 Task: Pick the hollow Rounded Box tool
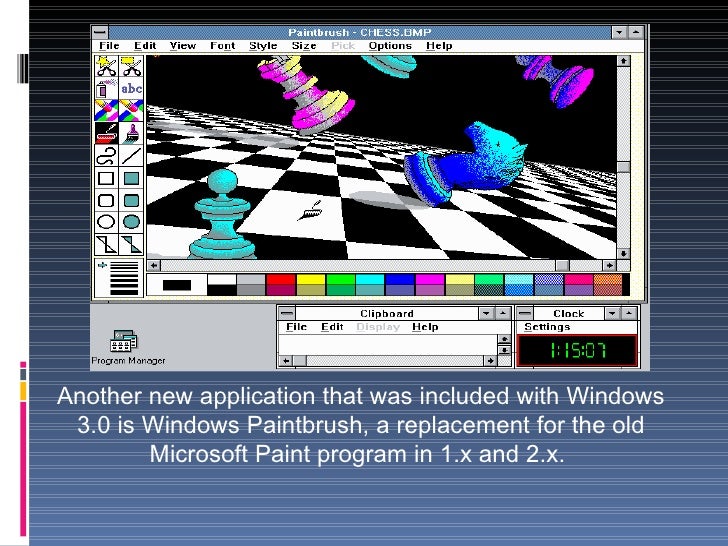tap(106, 200)
